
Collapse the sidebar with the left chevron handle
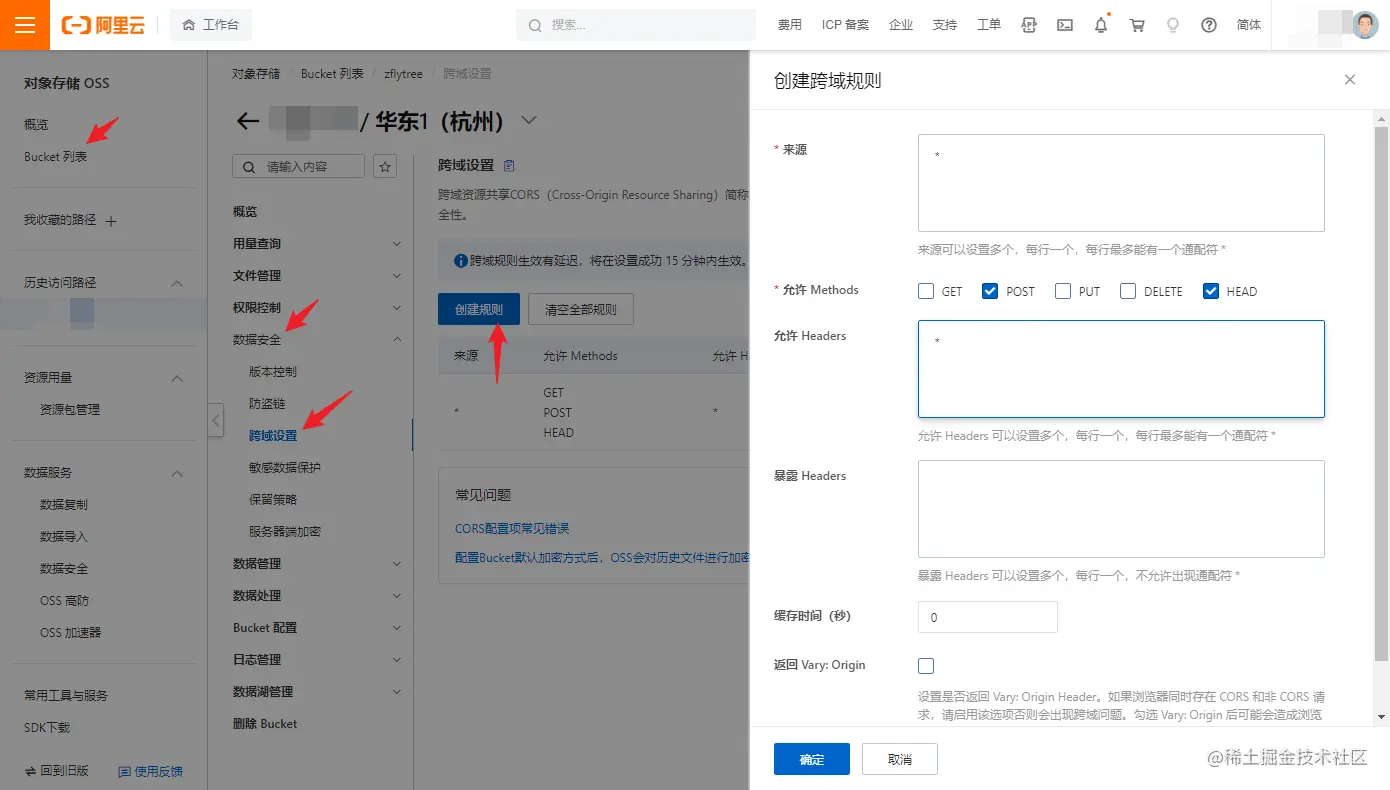[216, 420]
